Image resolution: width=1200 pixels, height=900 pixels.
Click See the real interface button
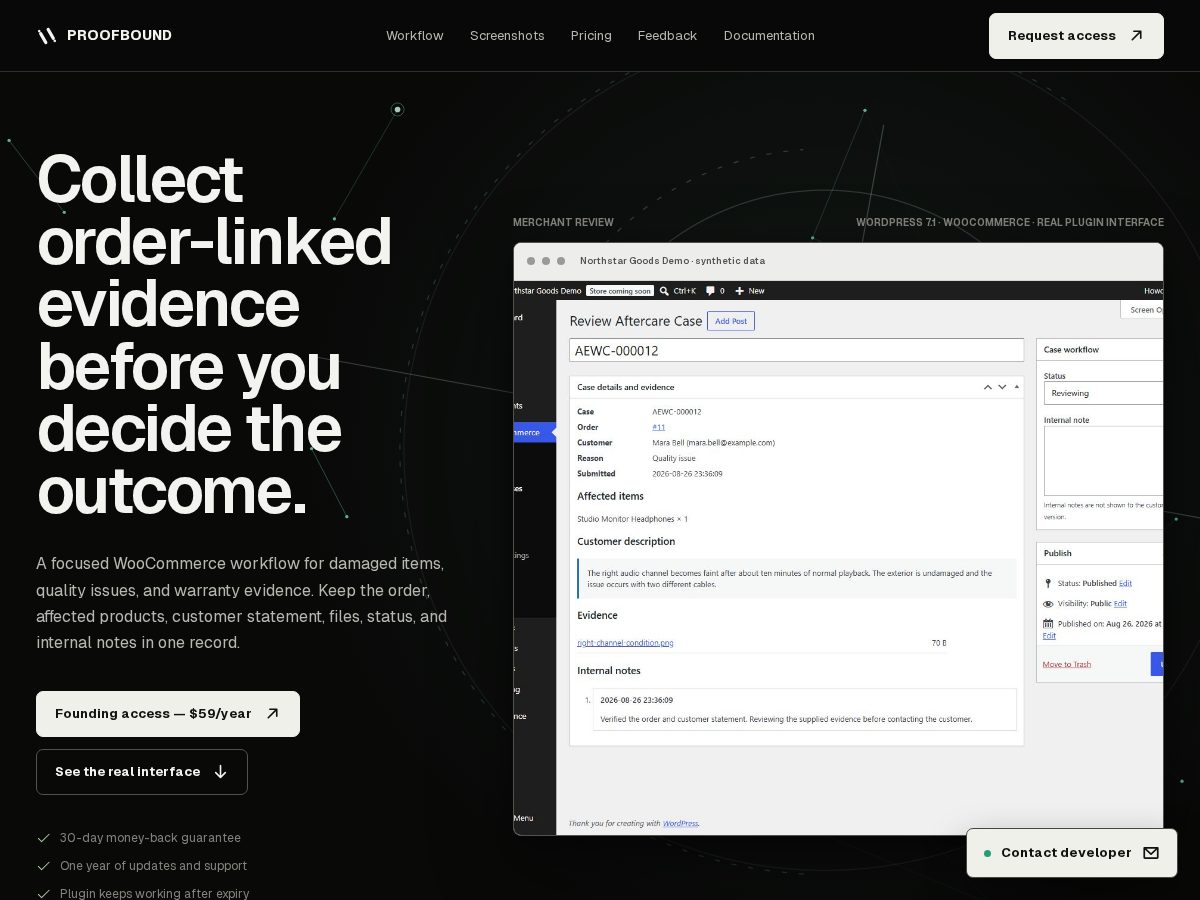click(142, 772)
